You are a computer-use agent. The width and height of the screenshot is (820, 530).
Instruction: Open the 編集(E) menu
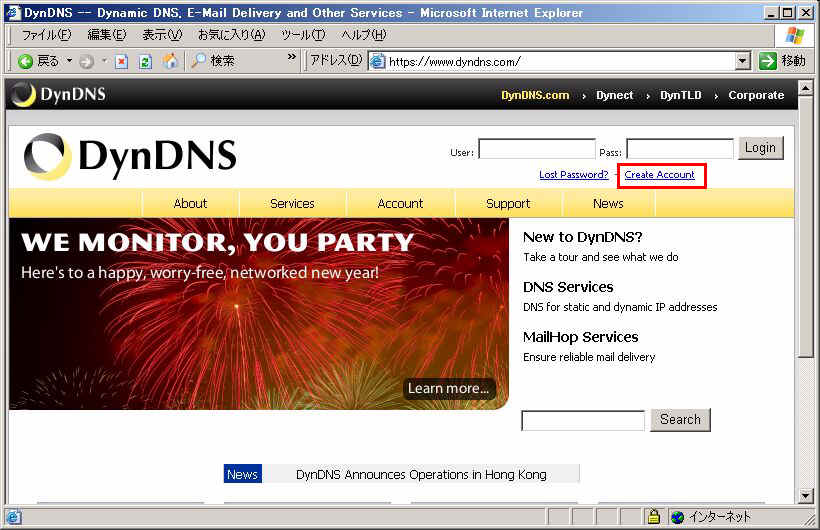tap(107, 35)
